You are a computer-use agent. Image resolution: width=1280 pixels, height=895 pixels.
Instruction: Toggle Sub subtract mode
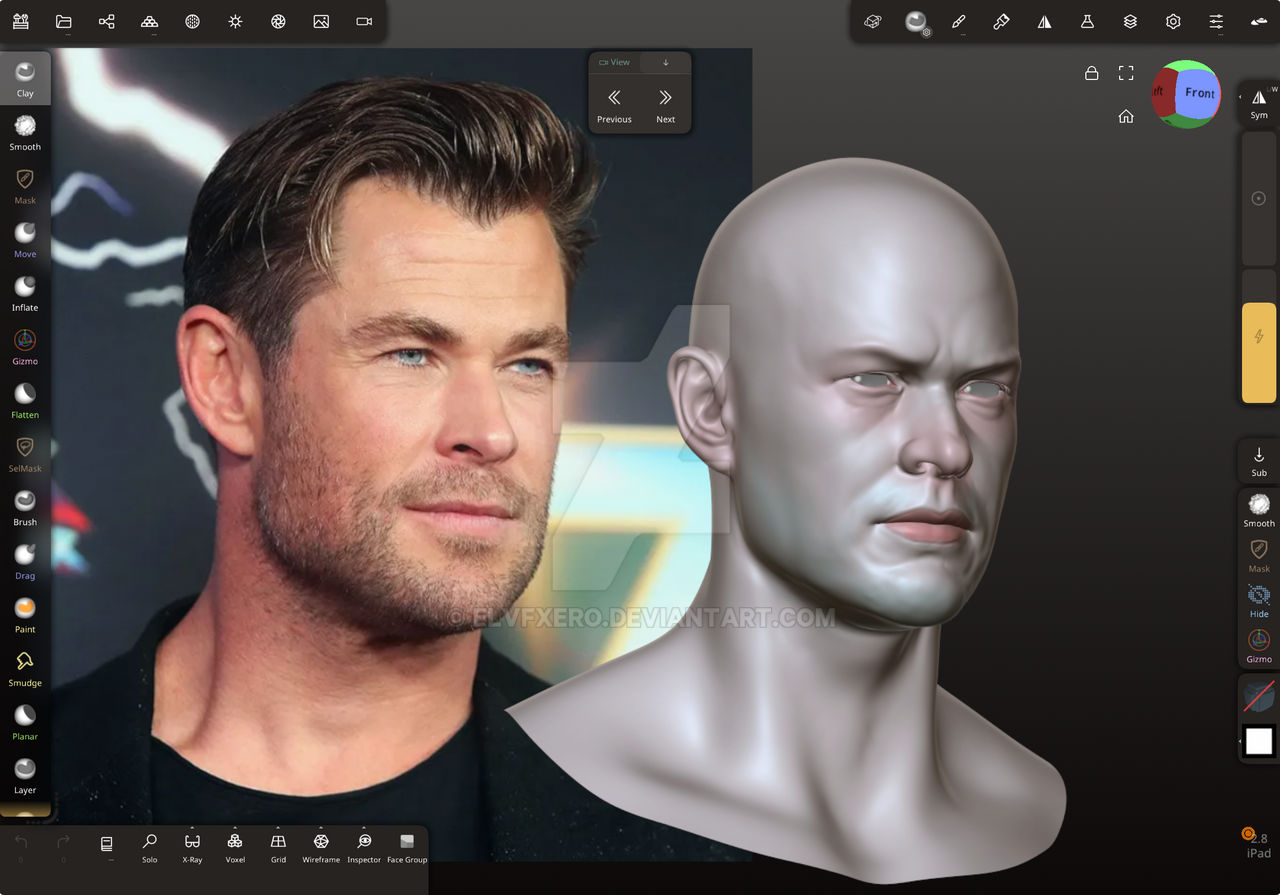point(1259,461)
